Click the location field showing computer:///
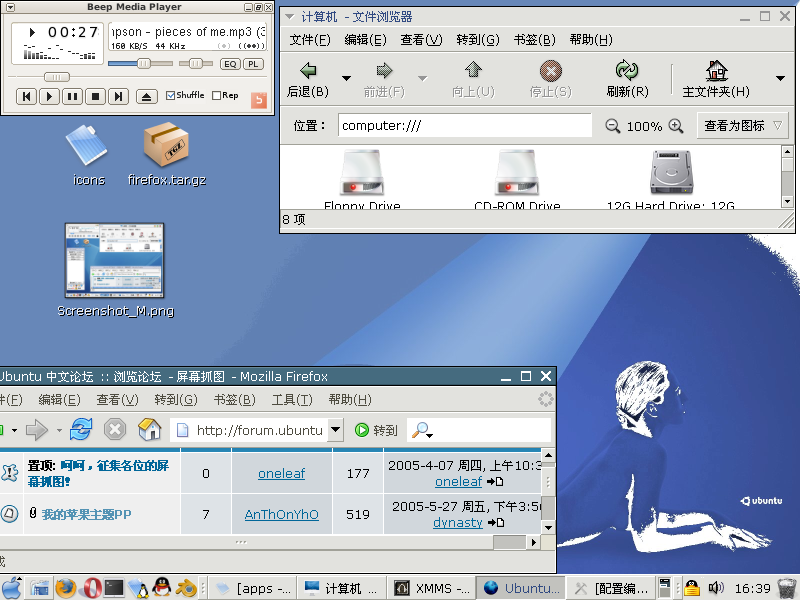Screen dimensions: 800x600 tap(464, 126)
